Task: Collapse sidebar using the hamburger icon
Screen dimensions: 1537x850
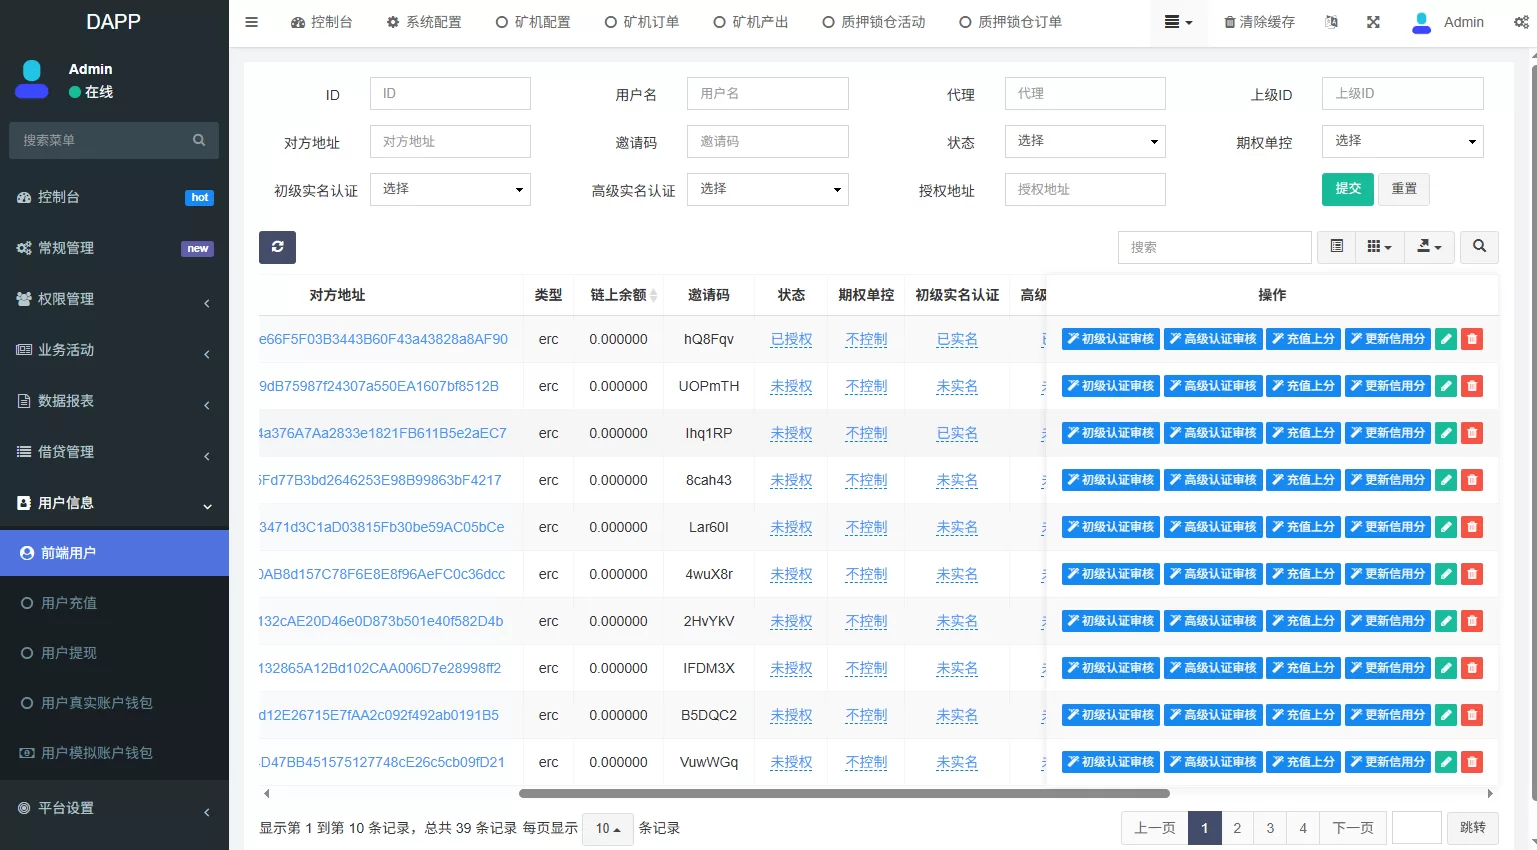Action: 251,21
